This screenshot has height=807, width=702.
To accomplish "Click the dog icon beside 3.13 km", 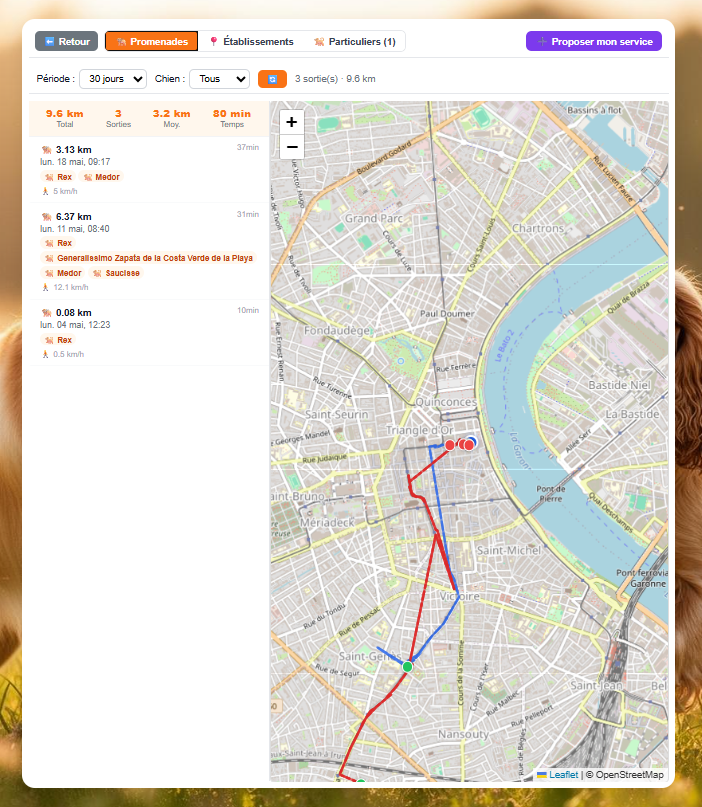I will click(47, 150).
